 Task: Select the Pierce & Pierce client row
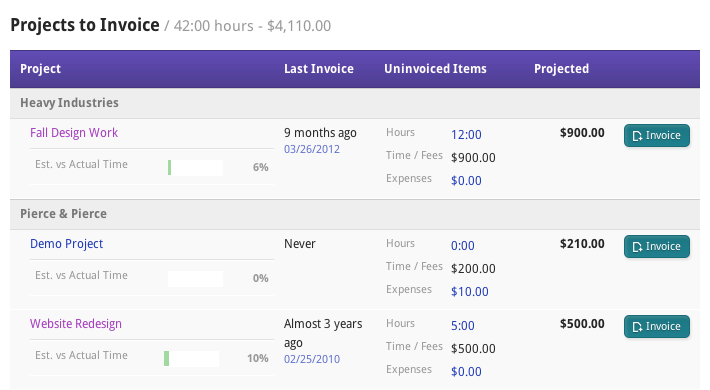(x=355, y=214)
